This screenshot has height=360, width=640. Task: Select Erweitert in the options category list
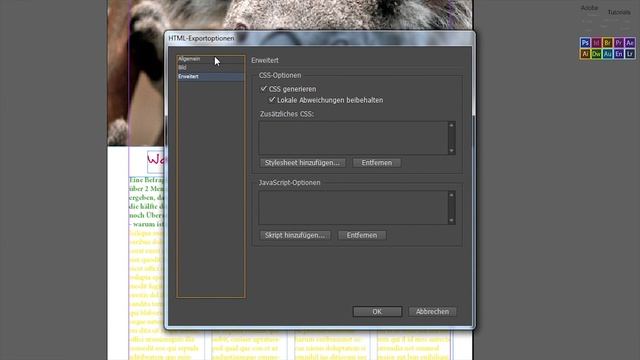pos(211,76)
